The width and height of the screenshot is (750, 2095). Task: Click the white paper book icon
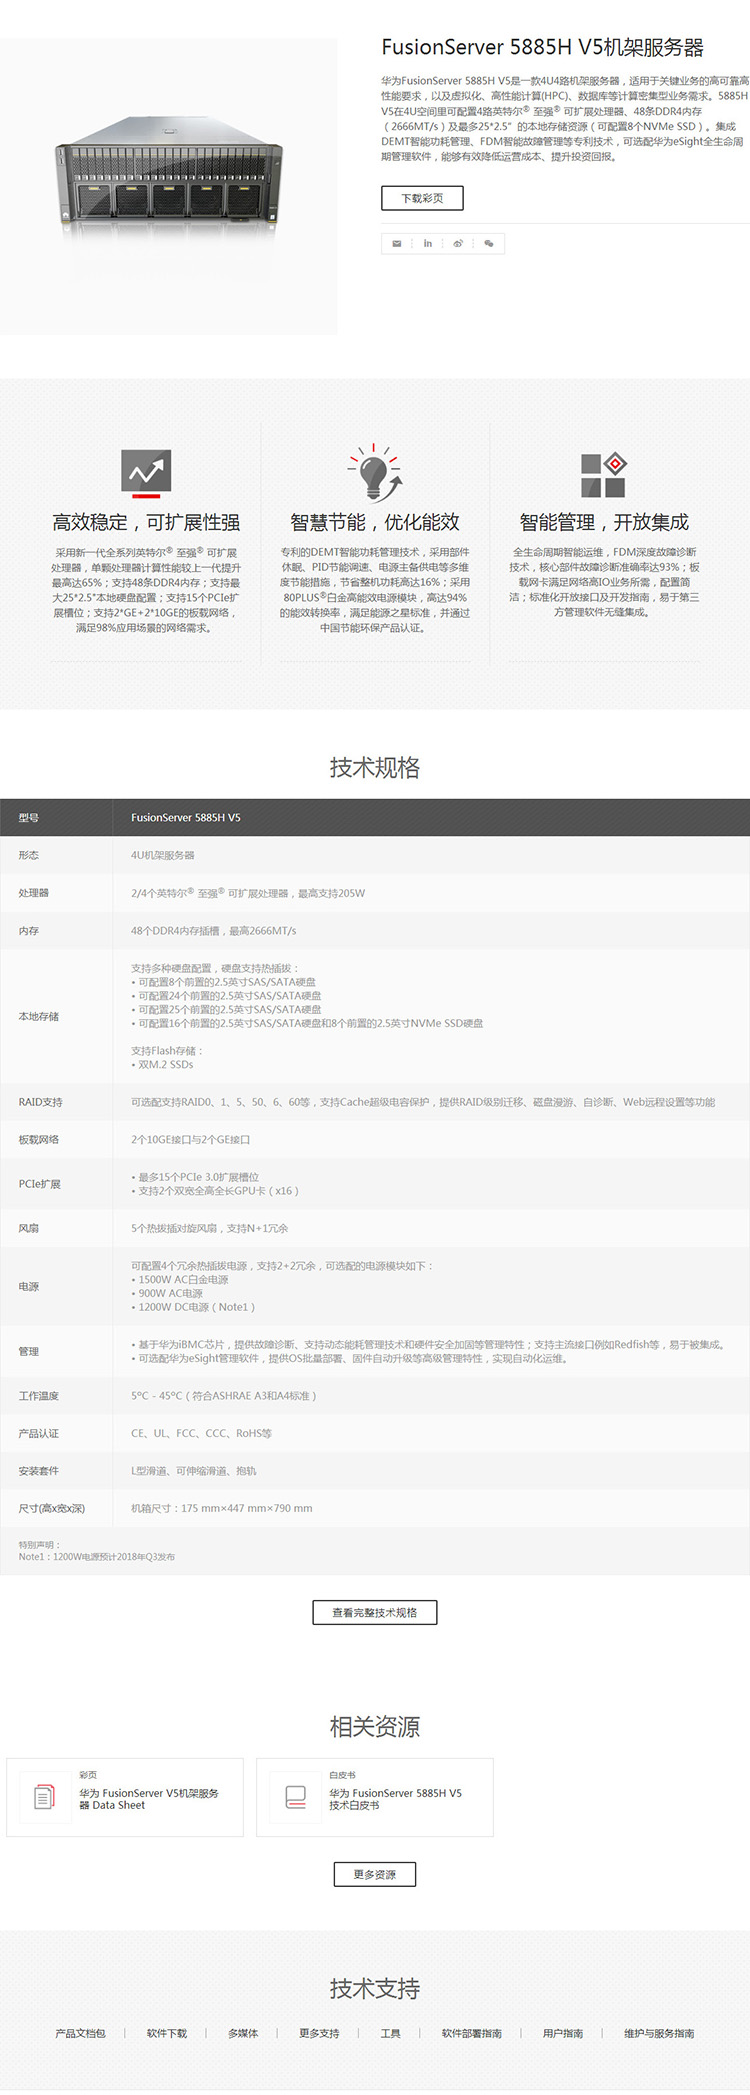click(296, 1797)
